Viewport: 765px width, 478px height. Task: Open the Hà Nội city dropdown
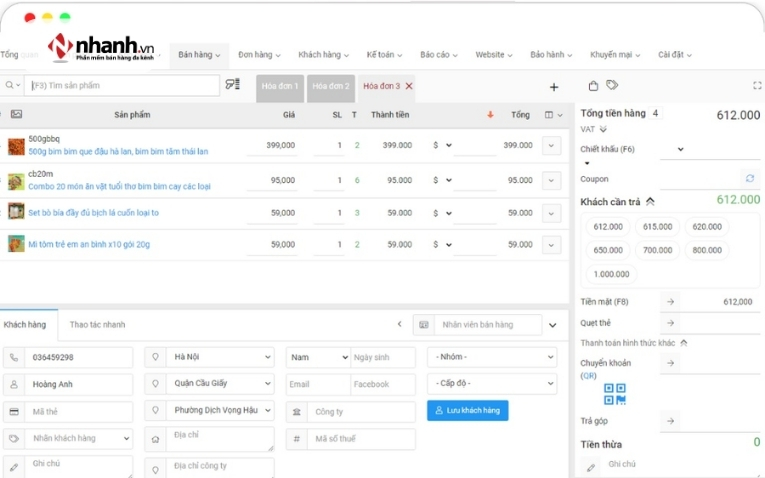(x=219, y=357)
